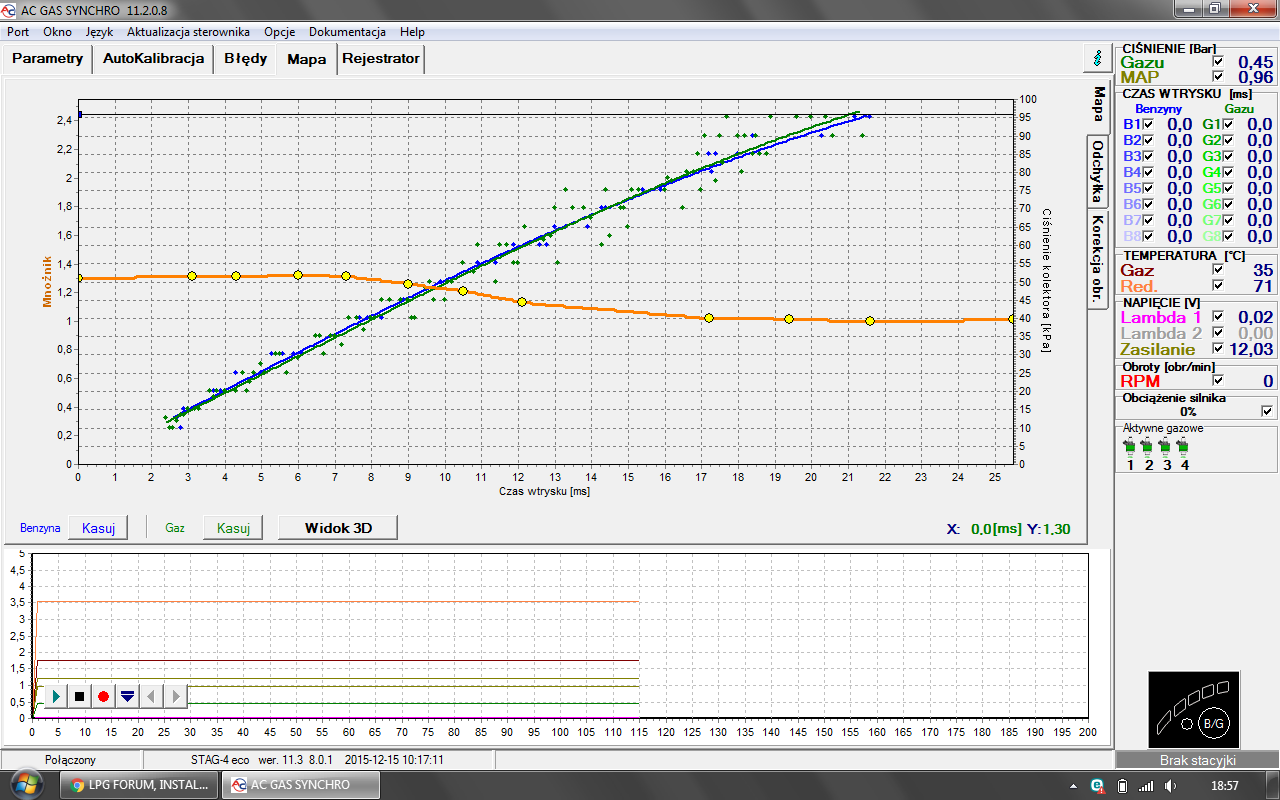Open the ESET antivirus tray icon
1280x800 pixels.
point(1097,785)
